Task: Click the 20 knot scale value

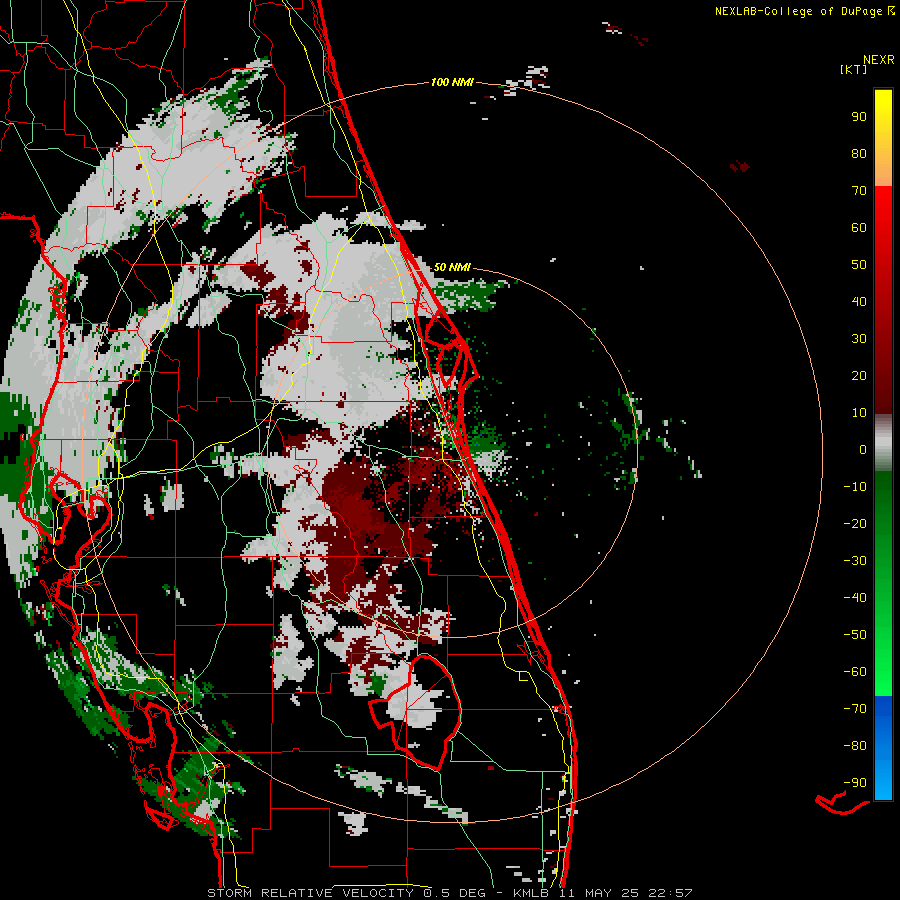Action: 859,376
